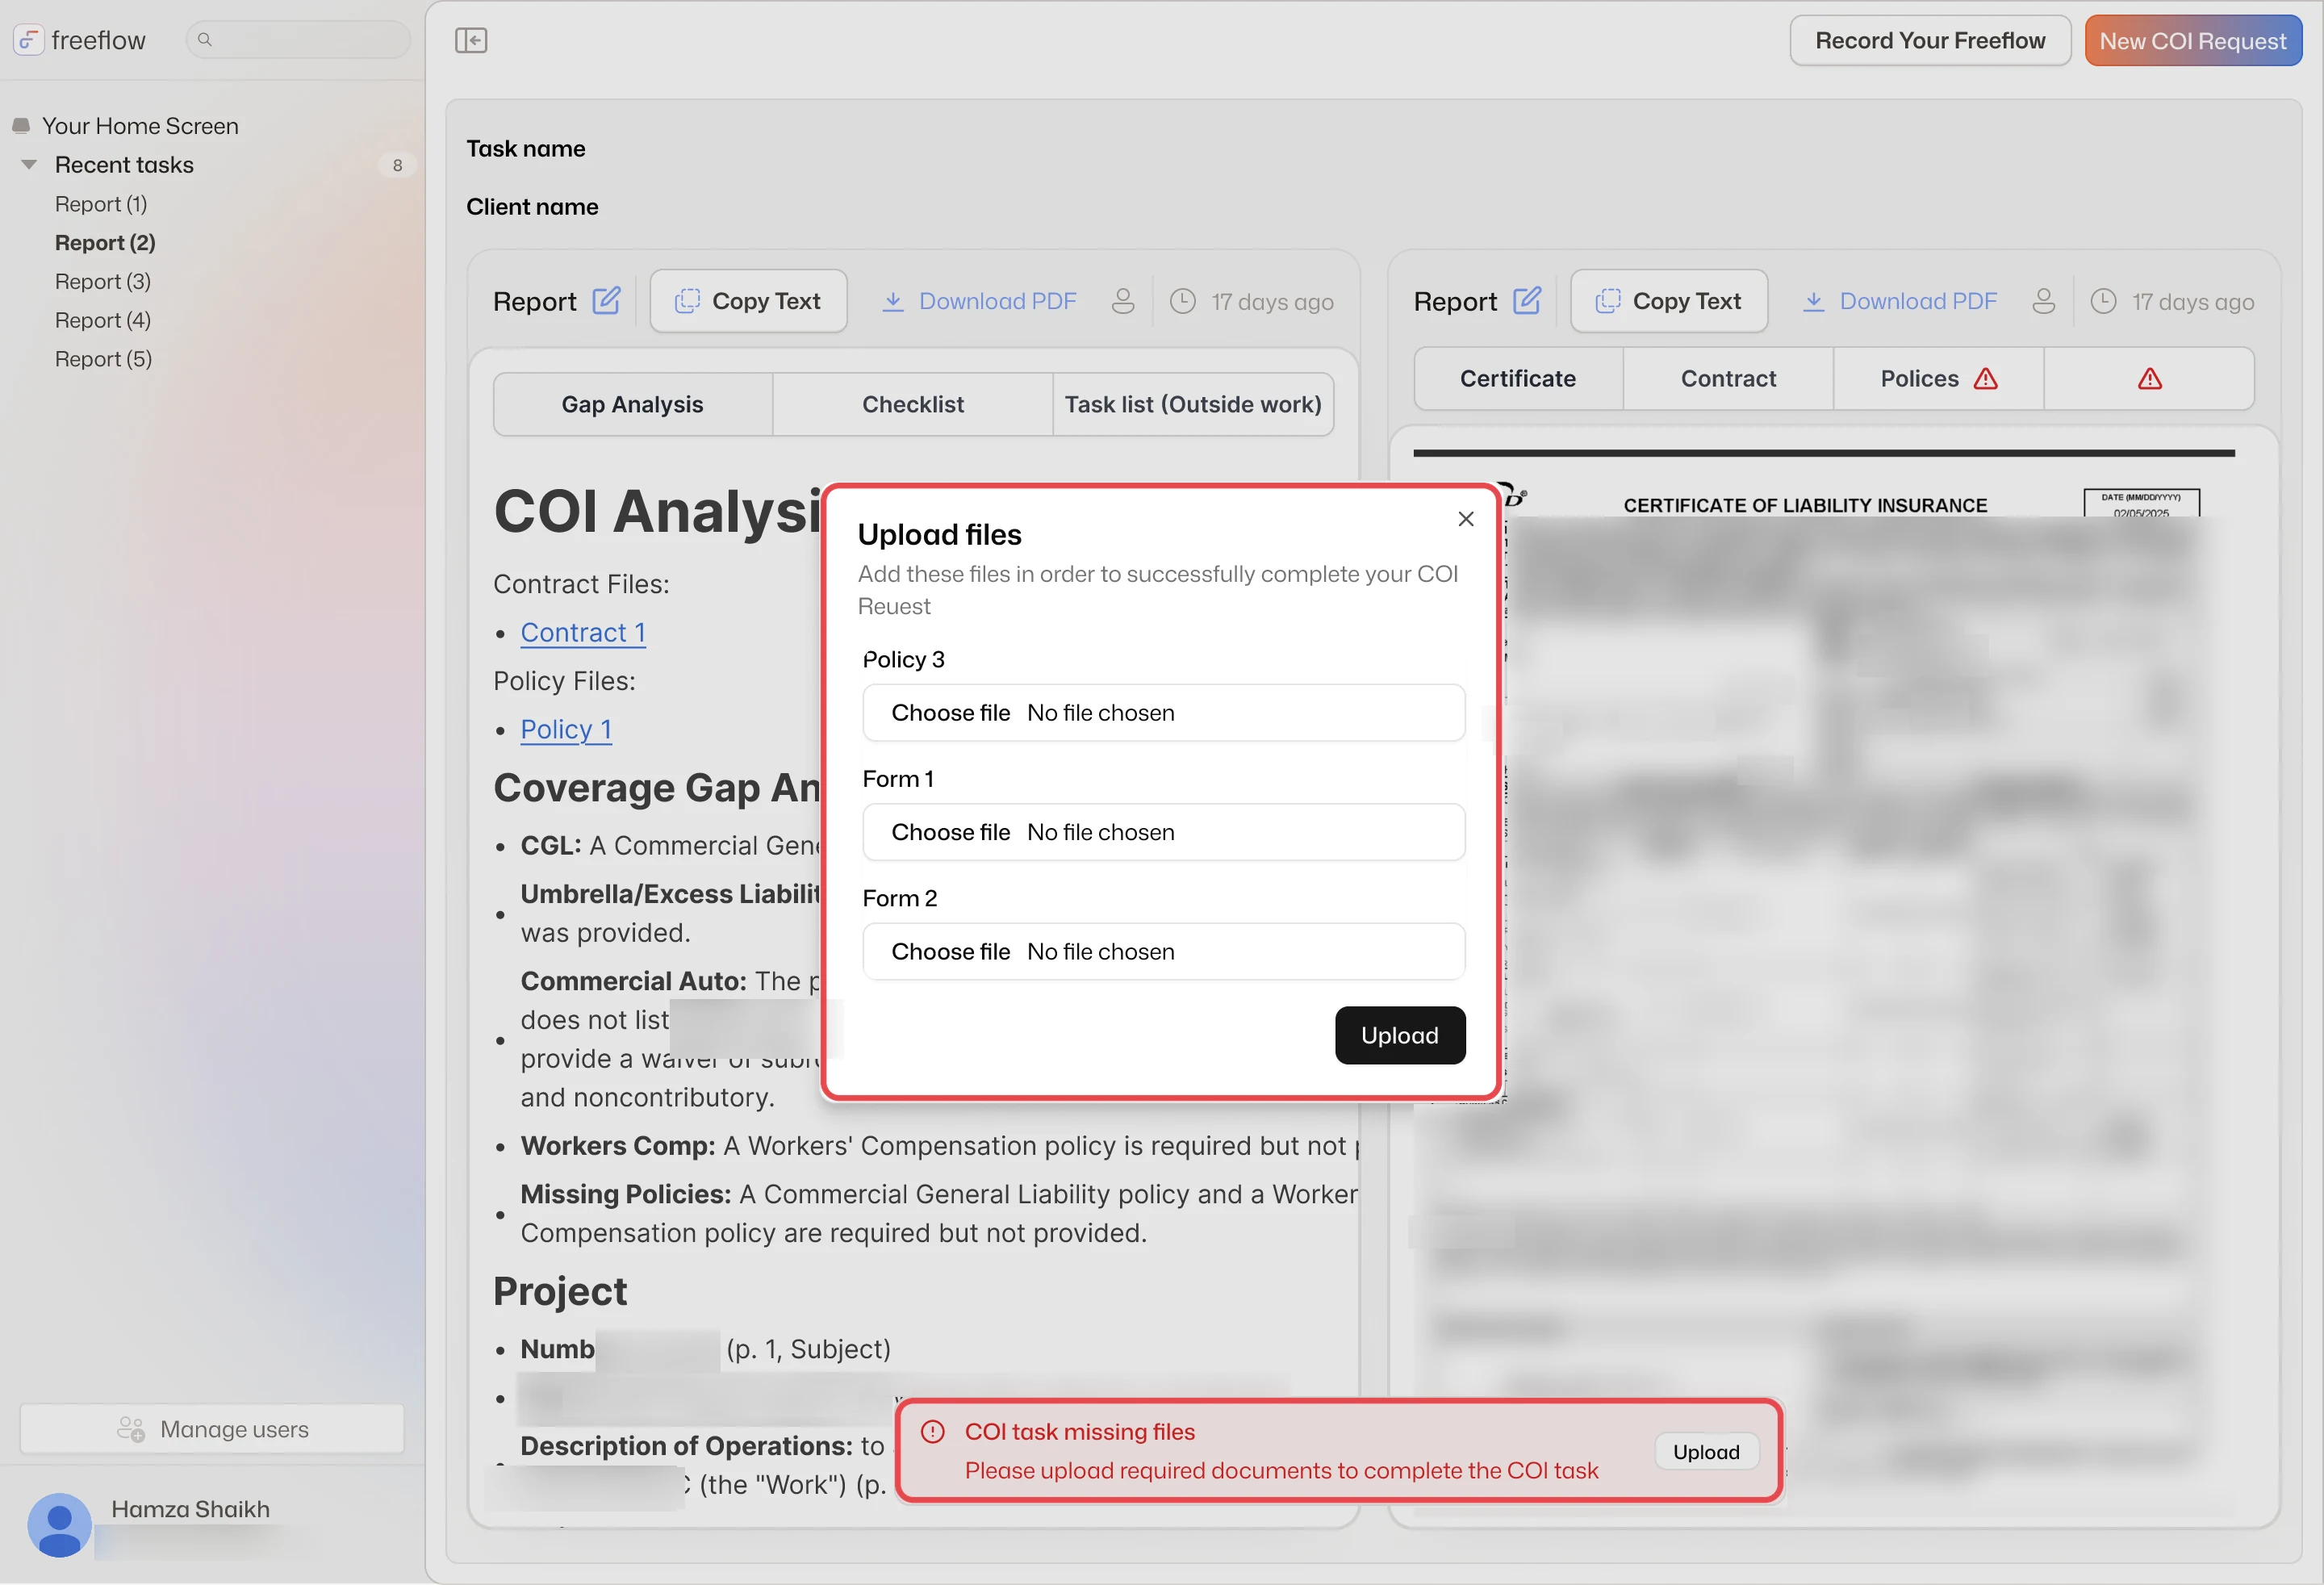Open Report (3) in recent tasks

pos(103,281)
